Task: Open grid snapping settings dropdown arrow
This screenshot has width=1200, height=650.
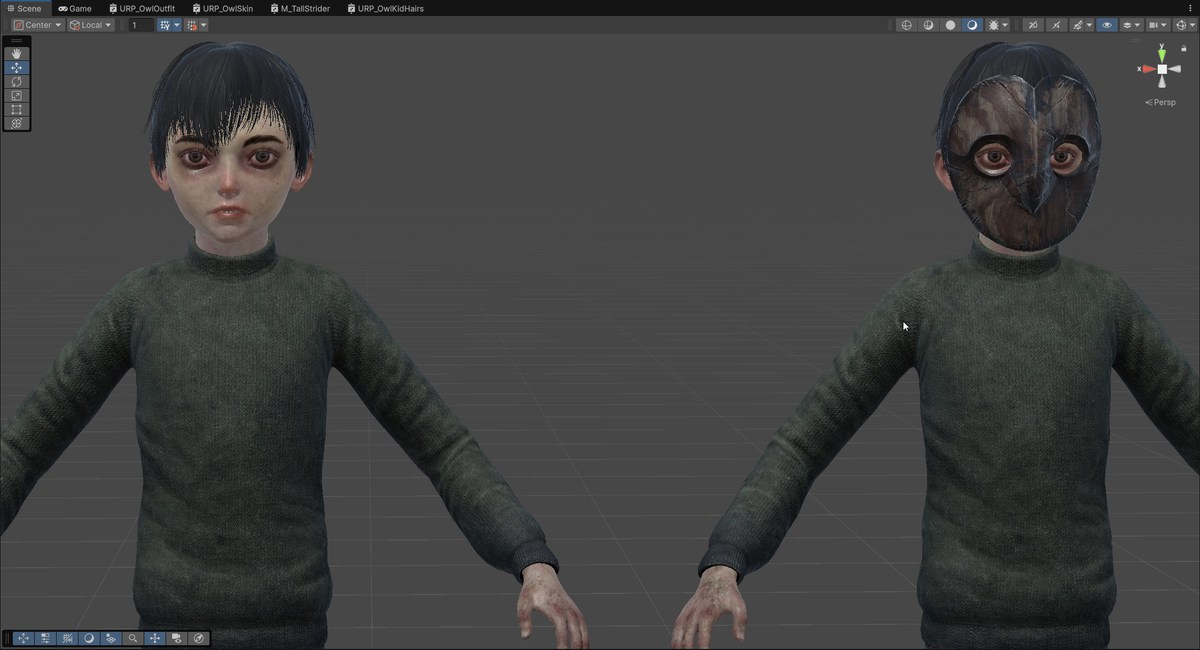Action: [x=177, y=25]
